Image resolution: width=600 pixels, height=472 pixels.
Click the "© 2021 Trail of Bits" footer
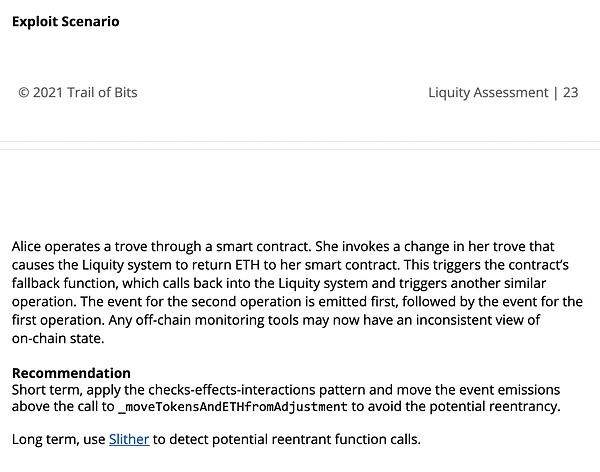(78, 93)
